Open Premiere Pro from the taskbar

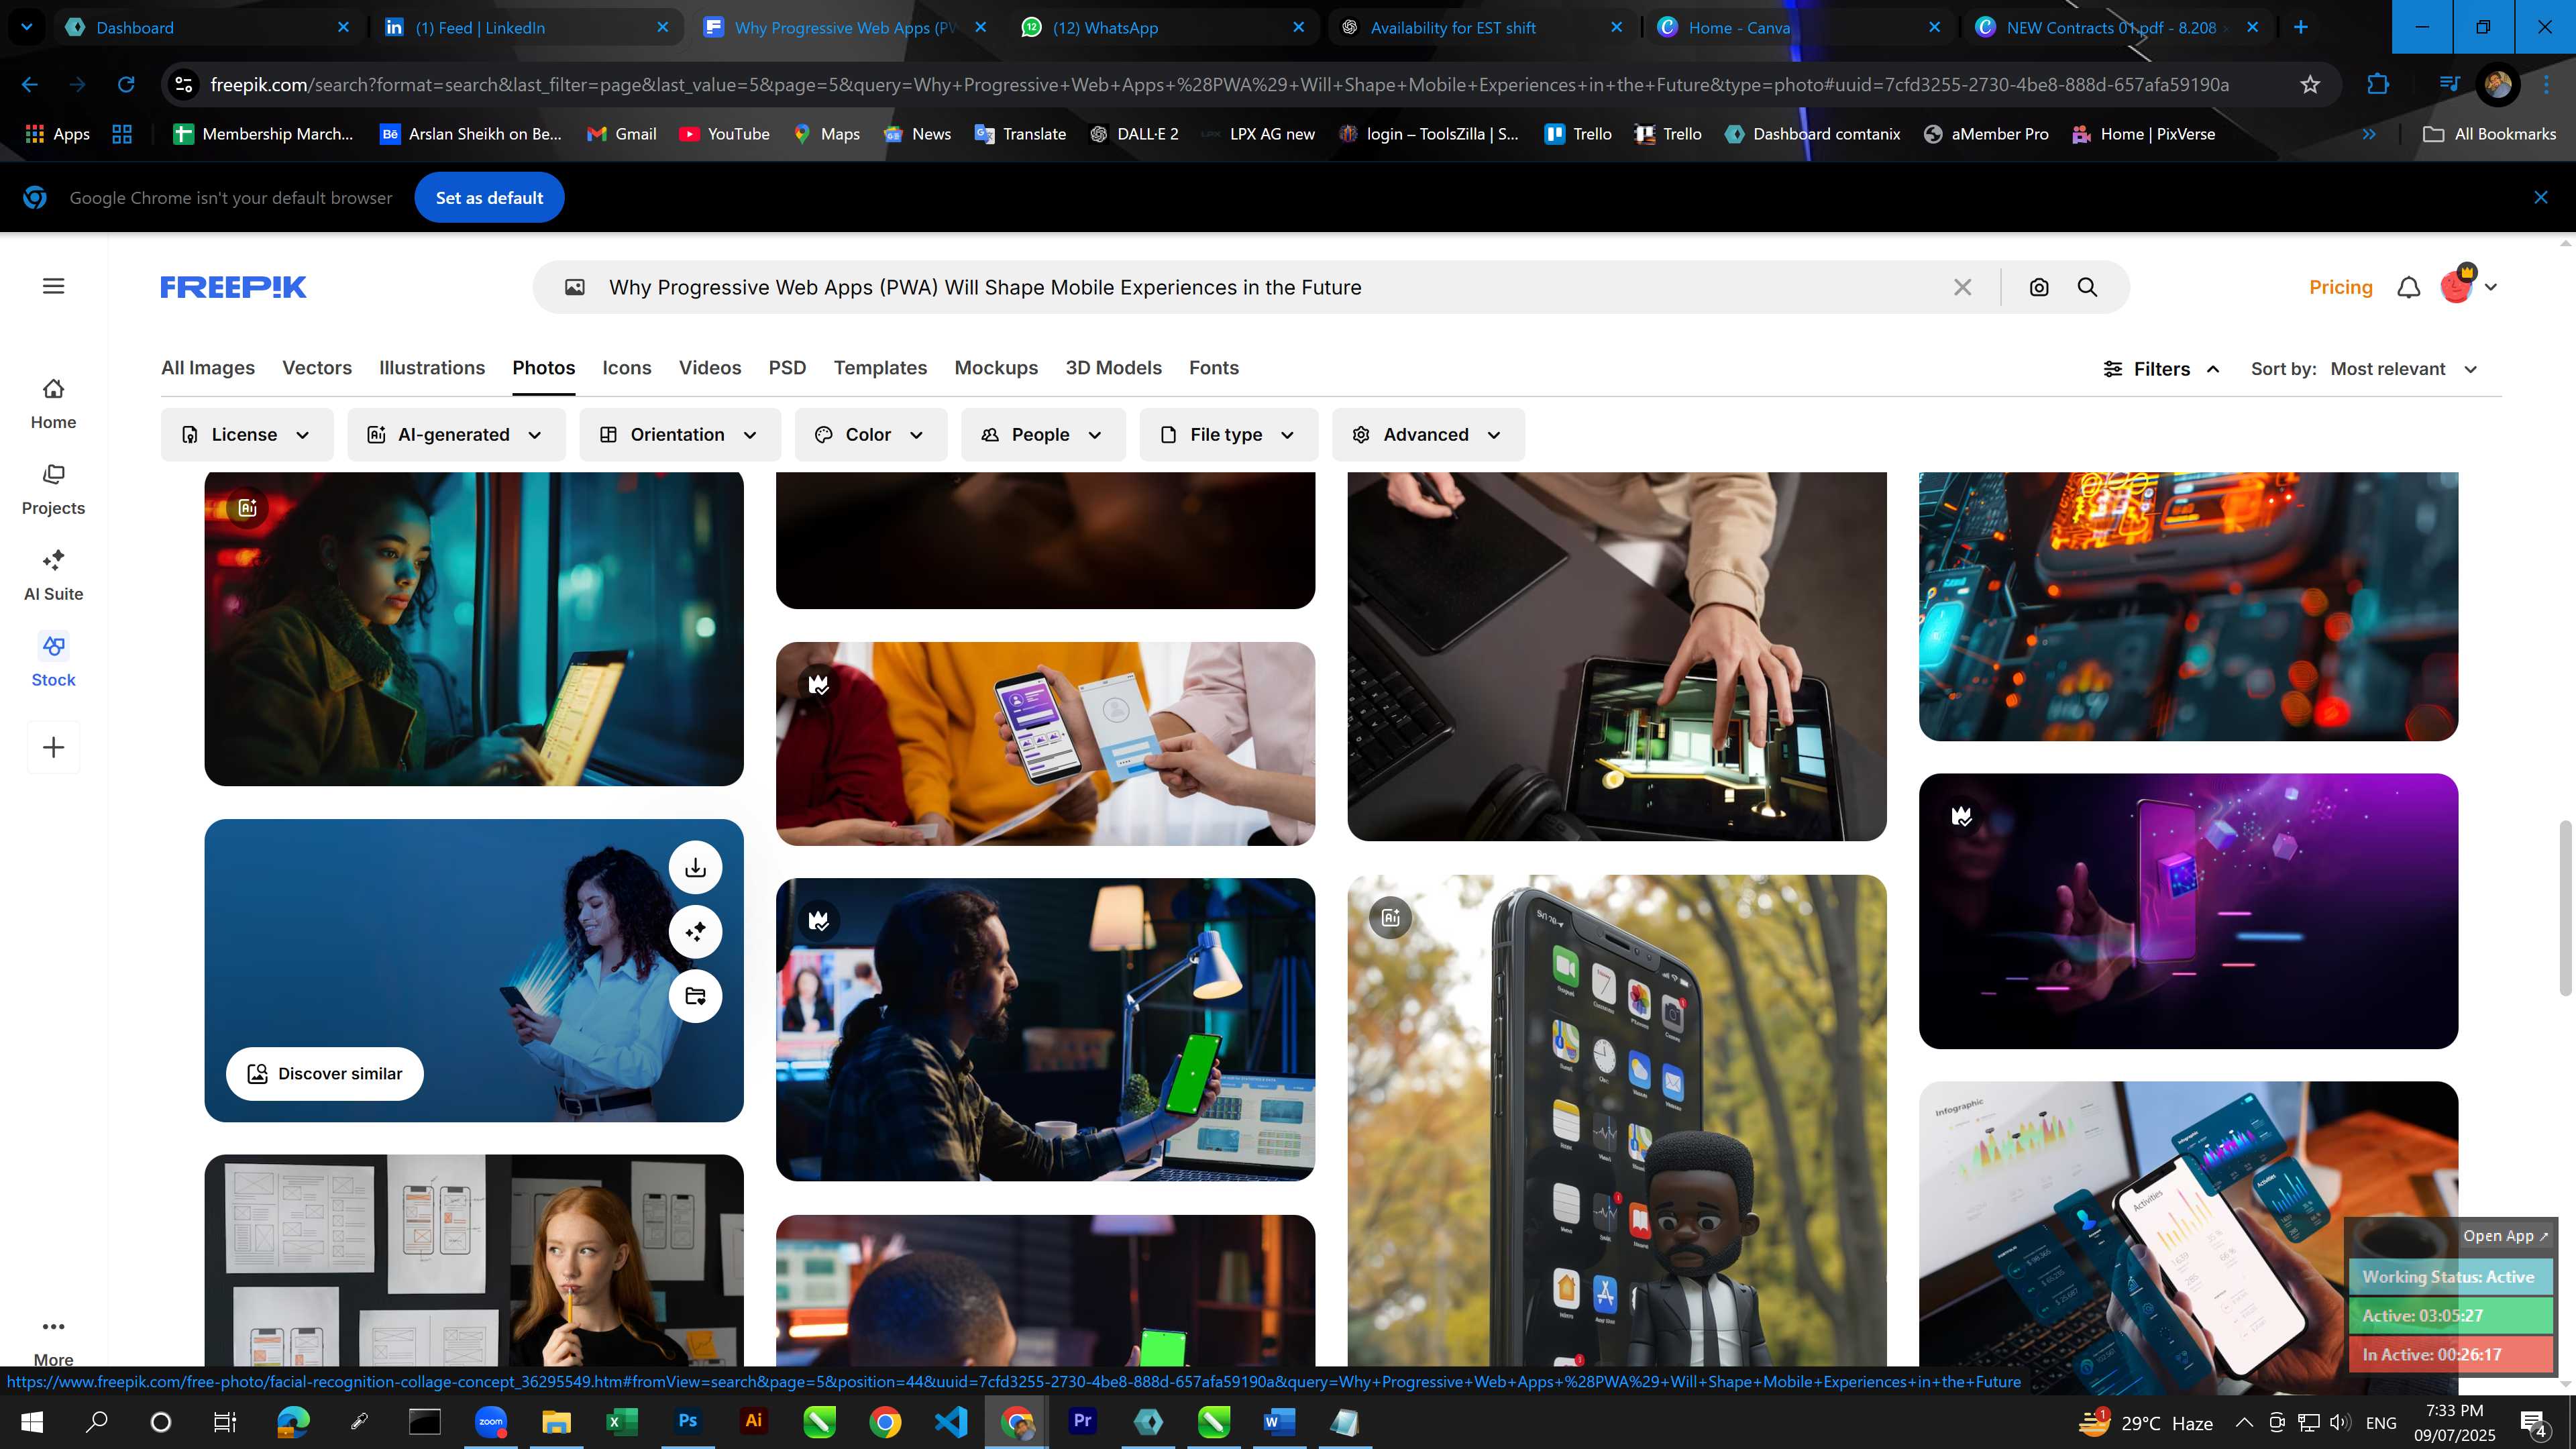(1082, 1421)
